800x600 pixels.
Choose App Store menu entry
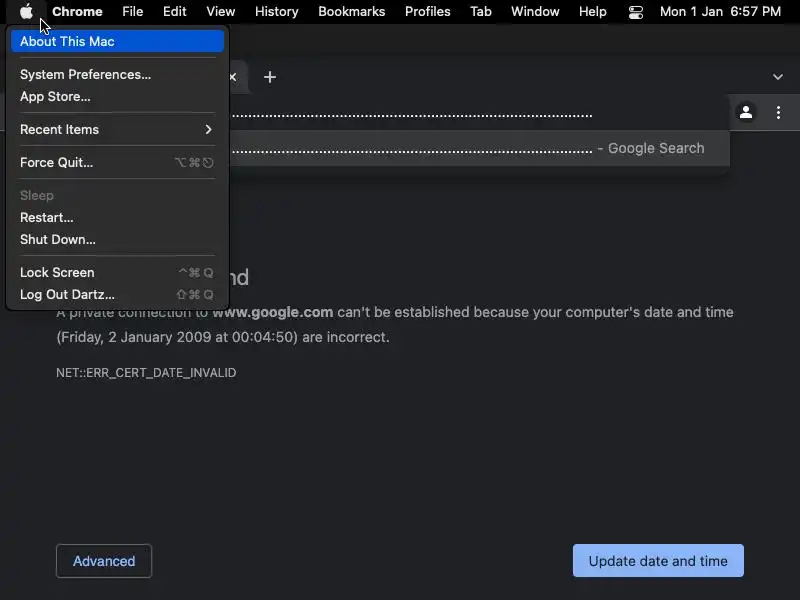[117, 96]
